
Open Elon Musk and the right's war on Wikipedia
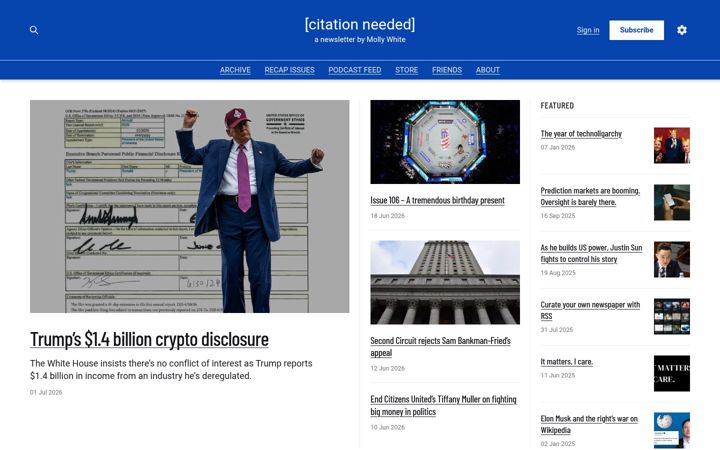point(589,424)
